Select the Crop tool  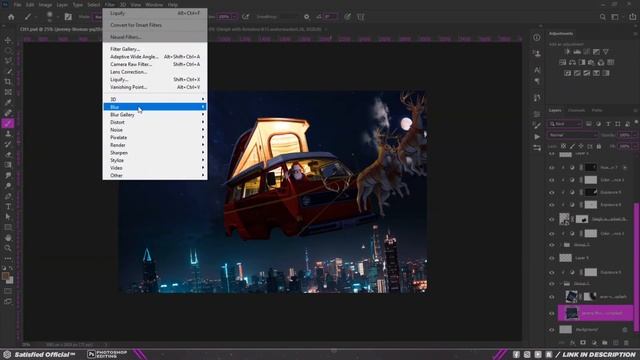click(x=8, y=82)
